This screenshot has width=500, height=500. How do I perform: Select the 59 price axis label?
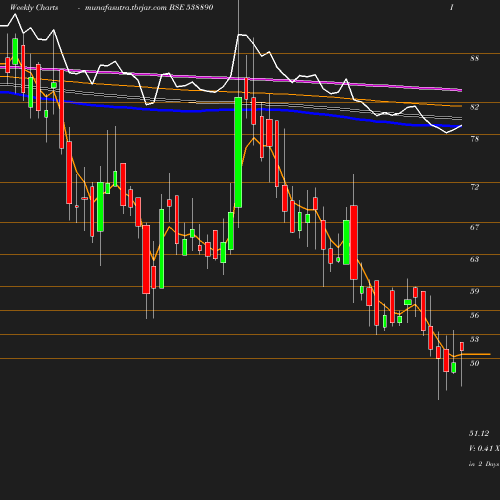(474, 291)
